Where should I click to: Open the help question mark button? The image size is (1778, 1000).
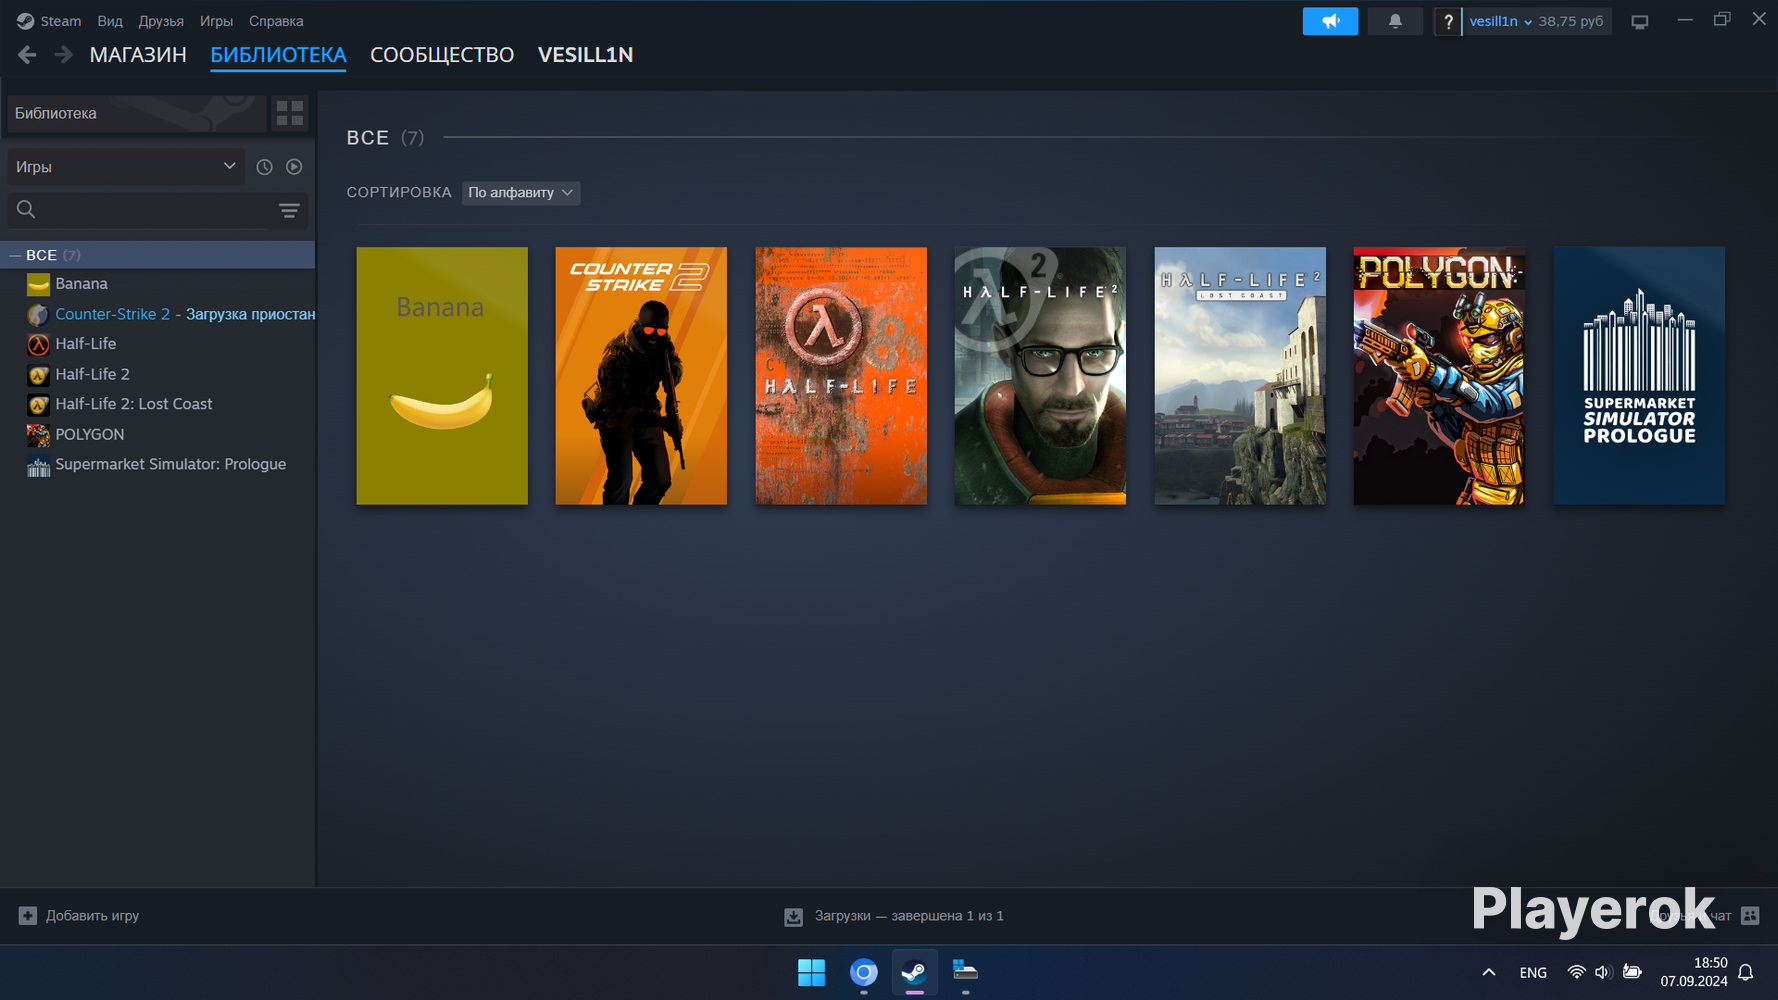[x=1447, y=21]
